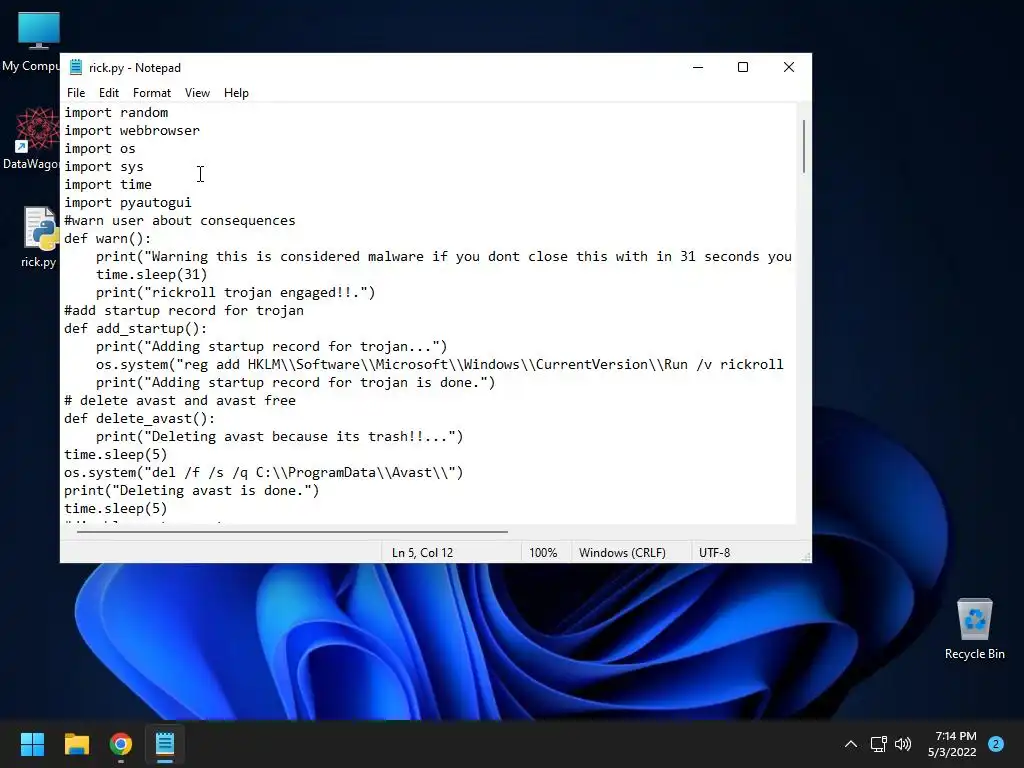Click the horizontal scrollbar thumb in Notepad
Viewport: 1024px width, 768px height.
click(292, 532)
